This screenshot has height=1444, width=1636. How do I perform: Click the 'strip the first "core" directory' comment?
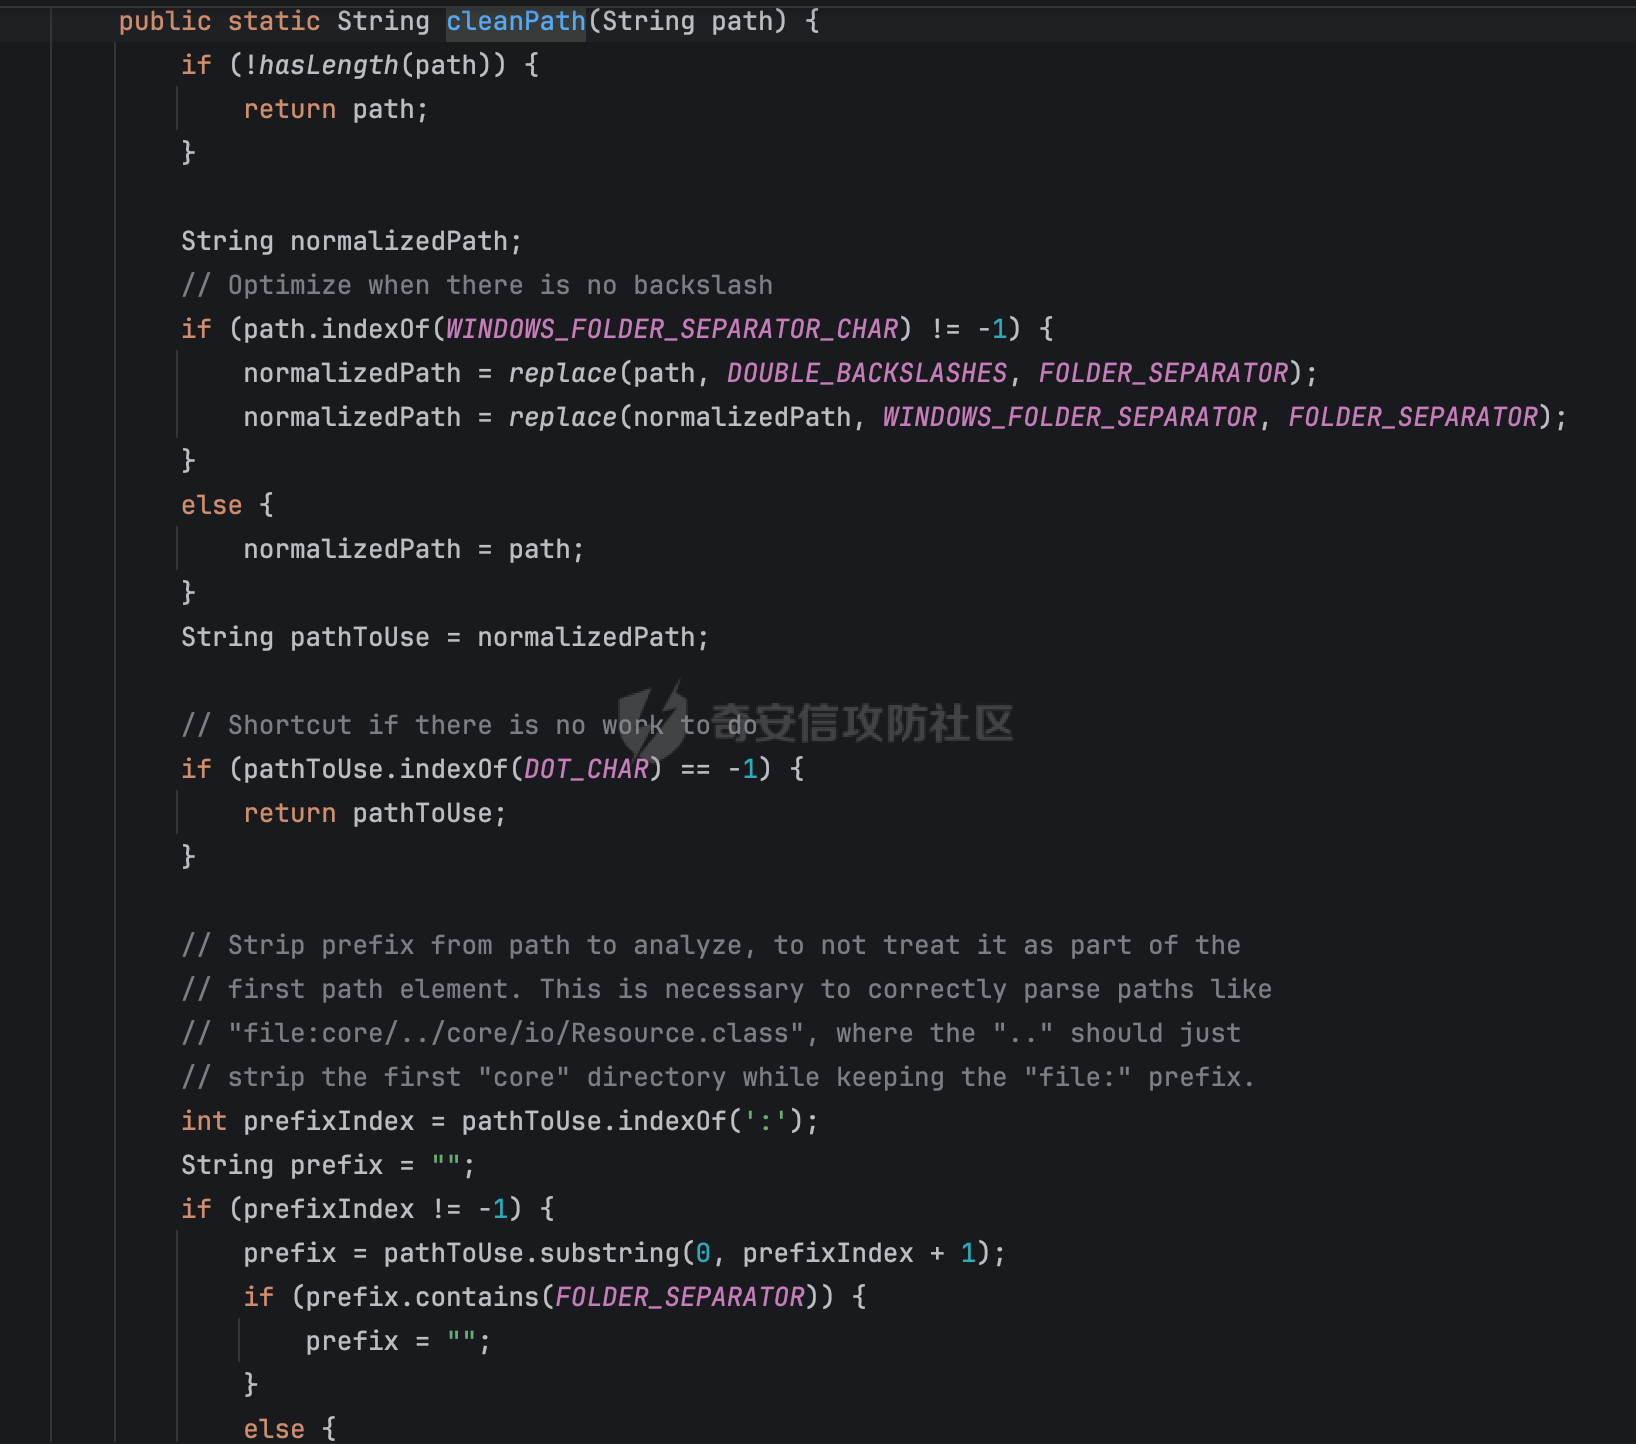718,1077
